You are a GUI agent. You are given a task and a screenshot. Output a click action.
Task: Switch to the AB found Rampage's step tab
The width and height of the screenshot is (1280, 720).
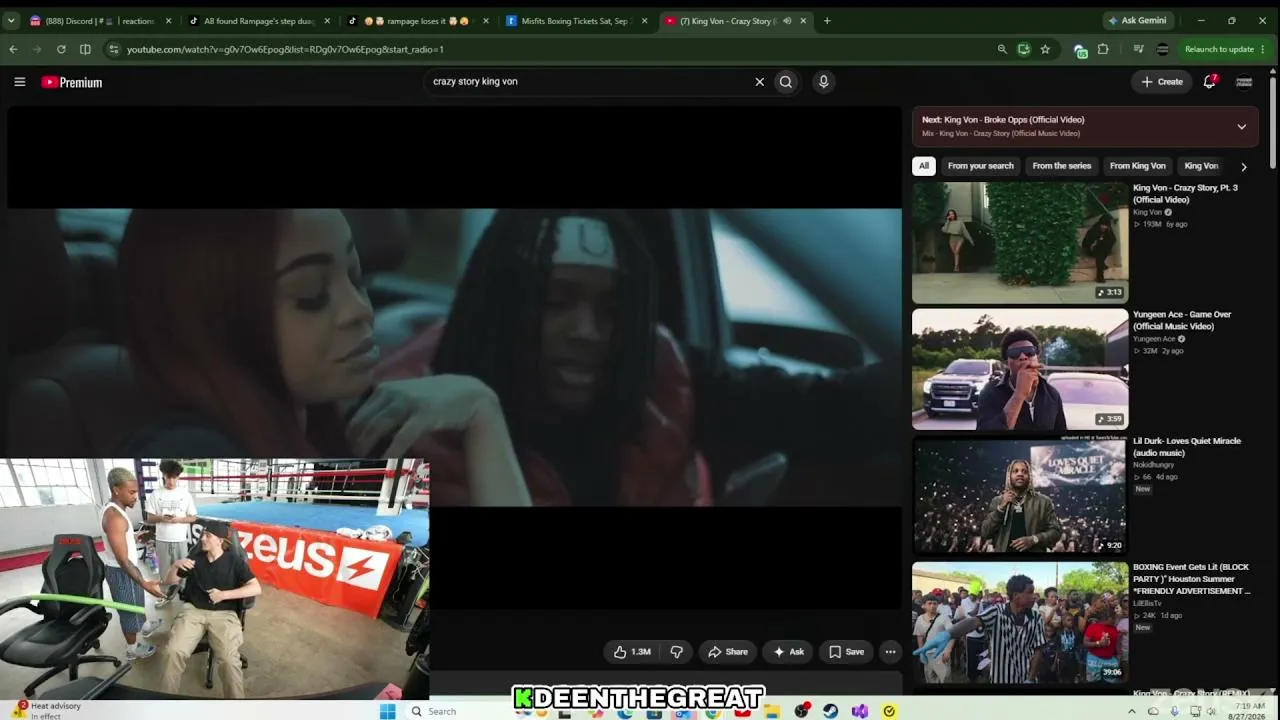(x=259, y=21)
